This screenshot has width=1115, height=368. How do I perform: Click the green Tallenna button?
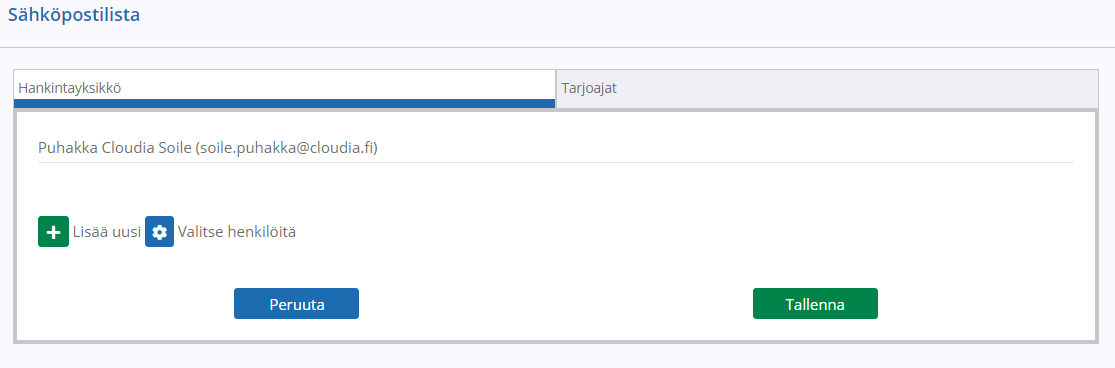pos(815,303)
